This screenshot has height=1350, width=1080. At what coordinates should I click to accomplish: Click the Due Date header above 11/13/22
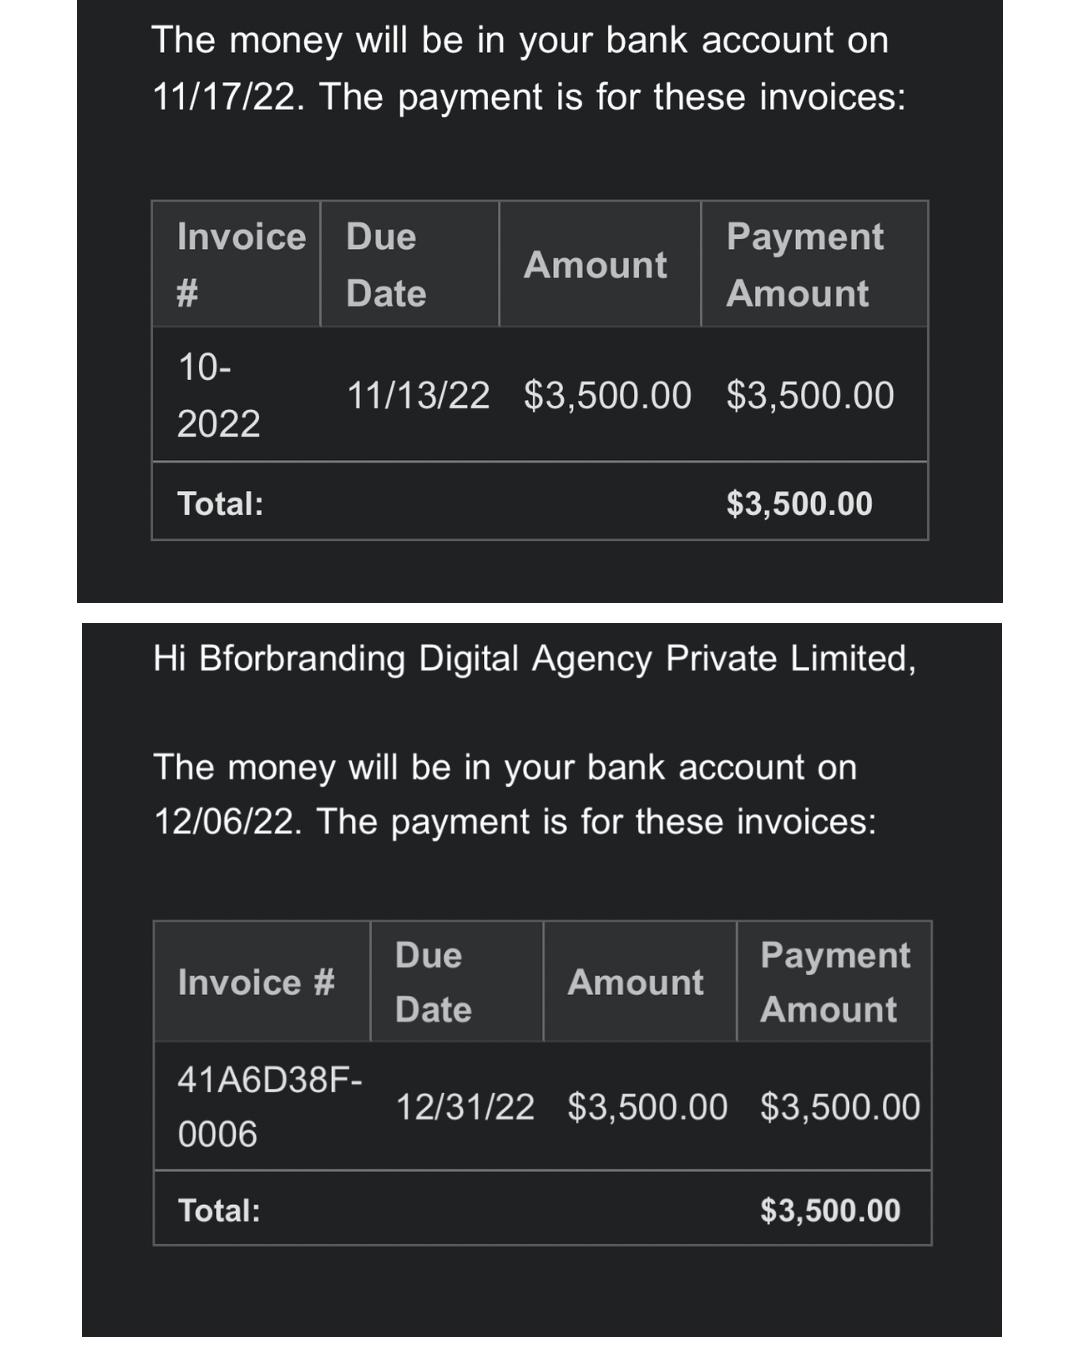(x=386, y=265)
